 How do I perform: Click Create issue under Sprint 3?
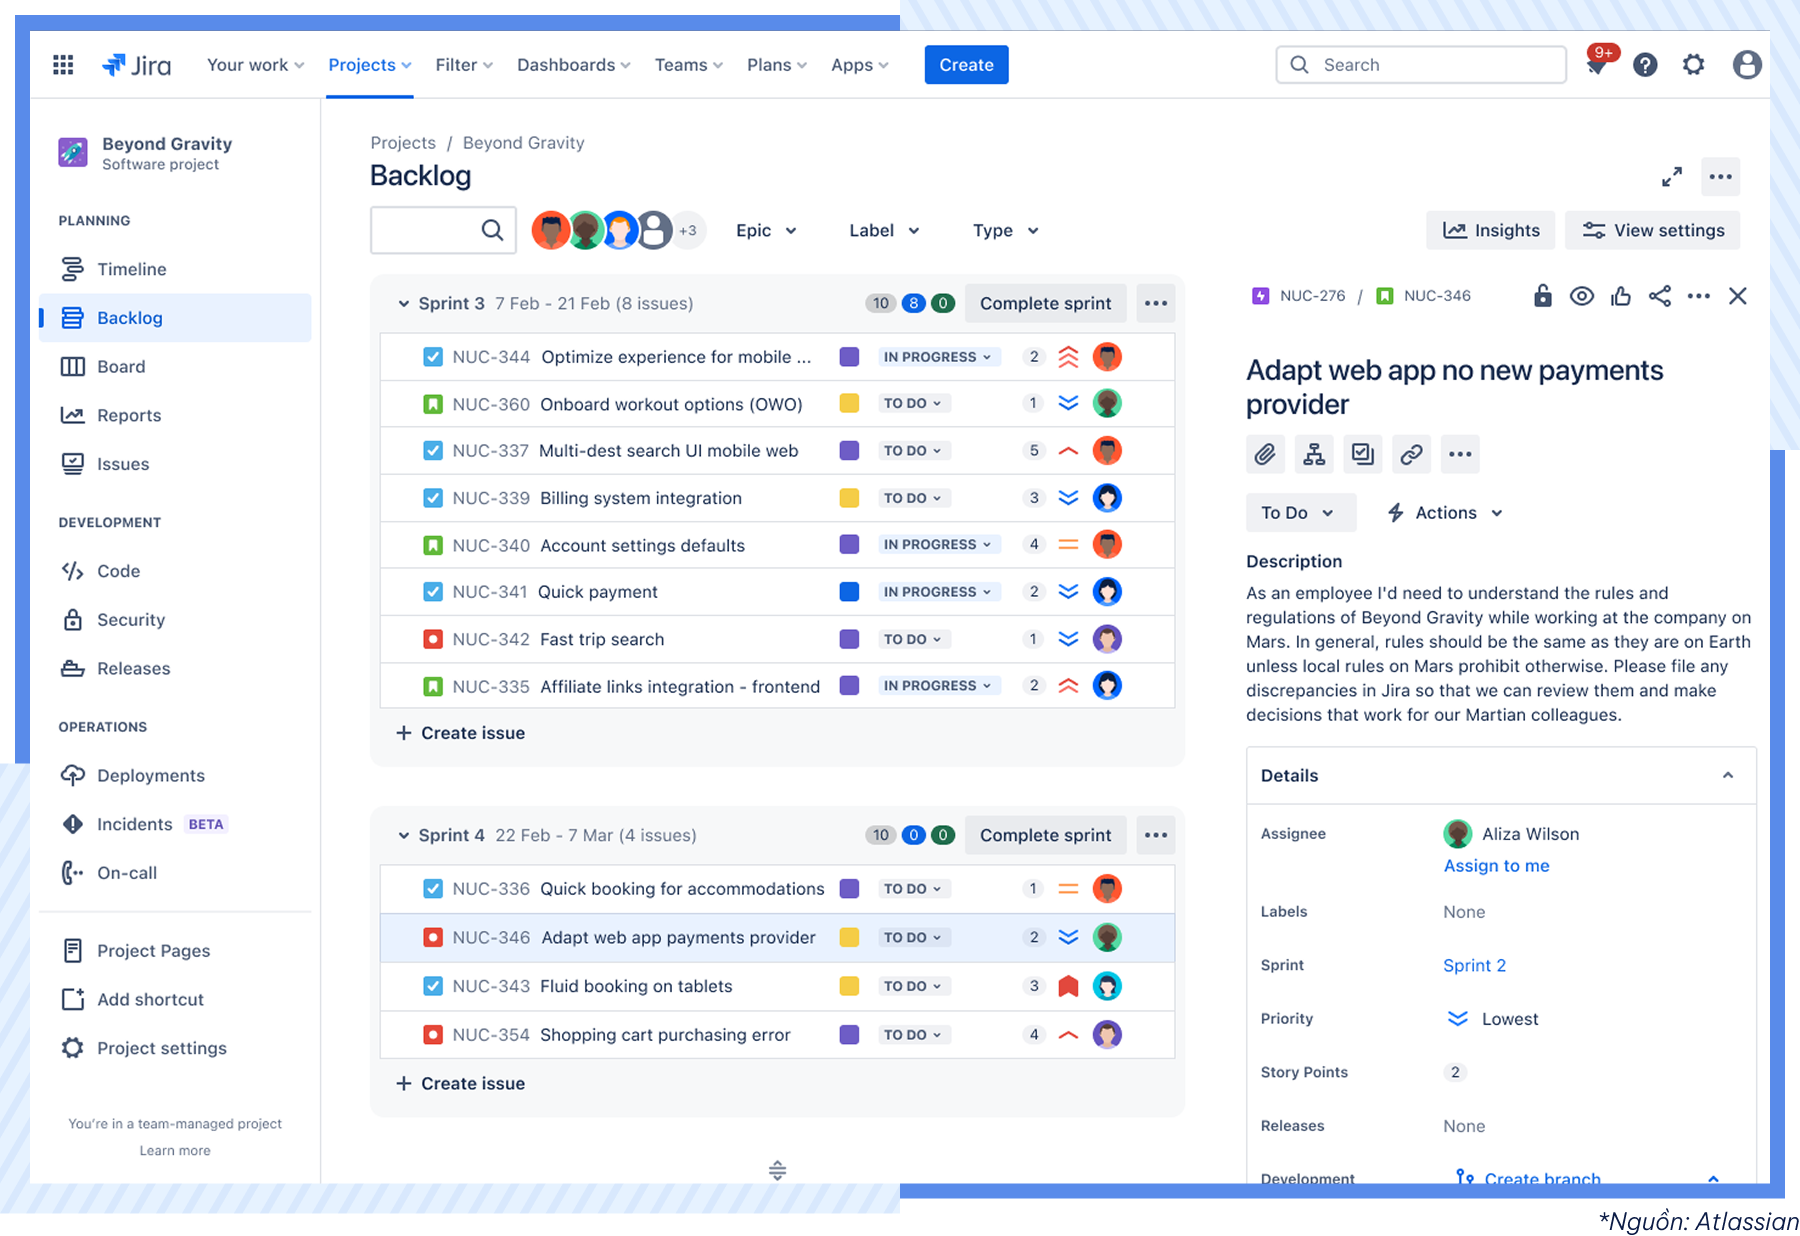pos(461,733)
